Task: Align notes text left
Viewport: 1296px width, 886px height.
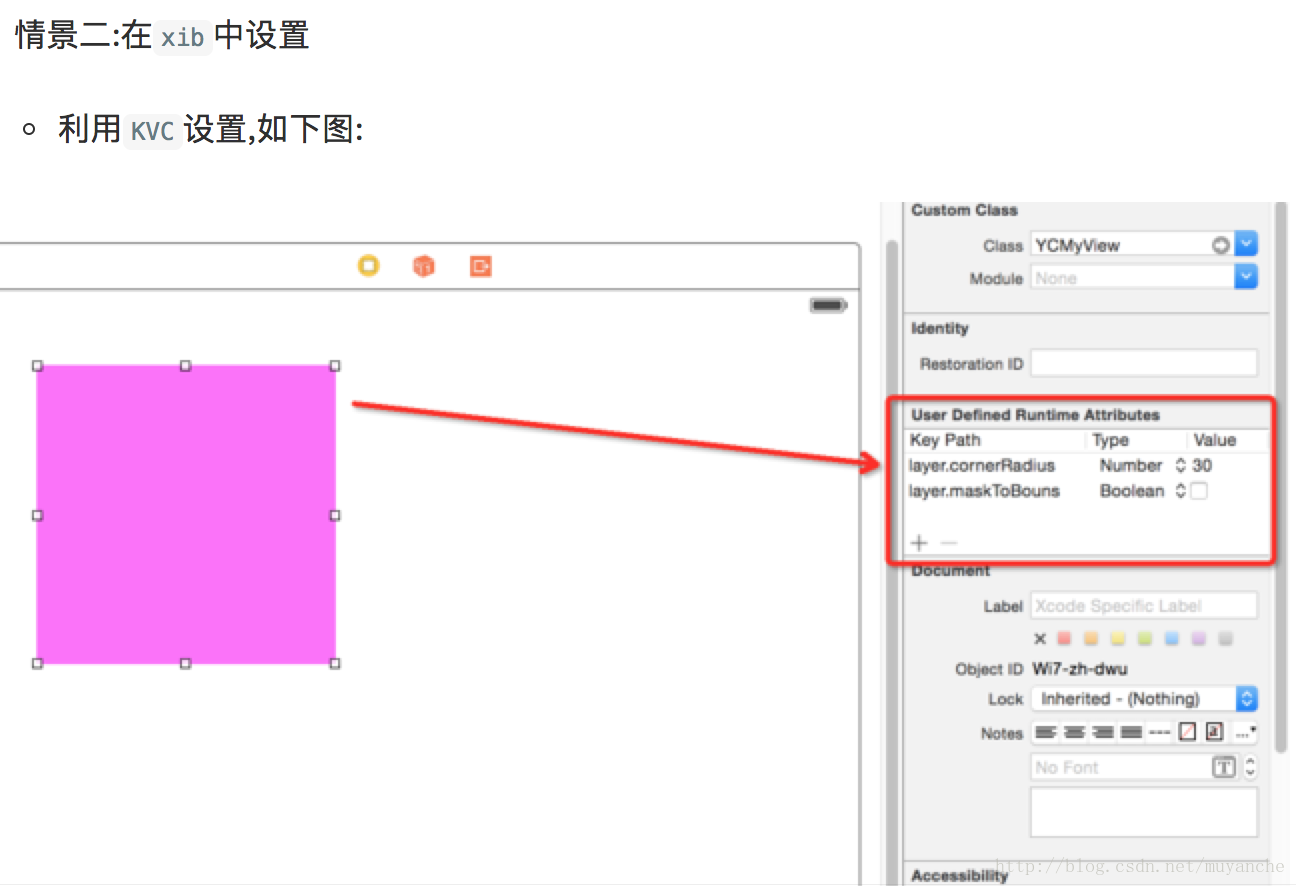Action: [1045, 733]
